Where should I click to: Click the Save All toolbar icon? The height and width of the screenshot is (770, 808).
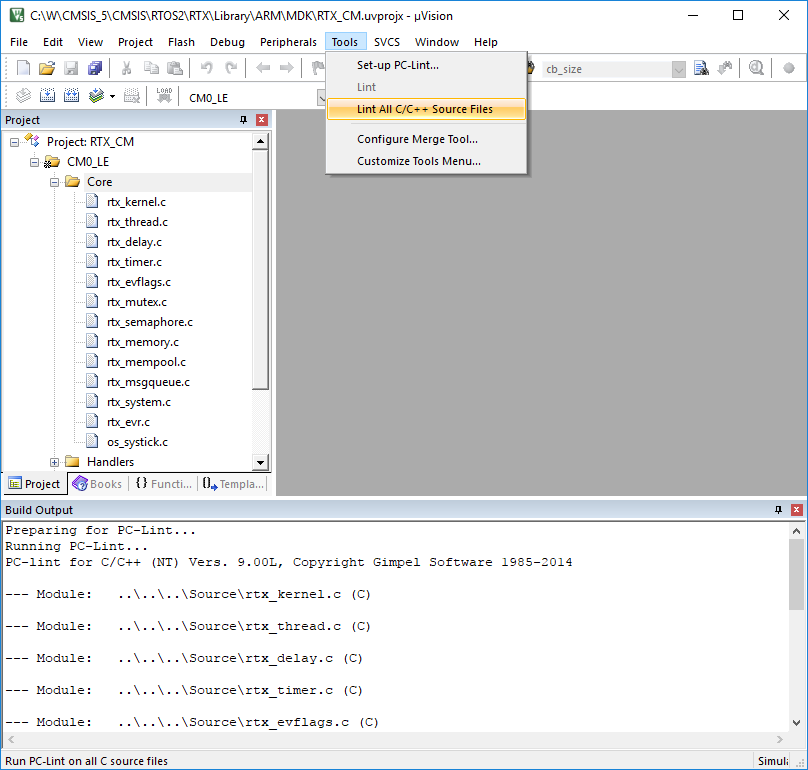point(95,68)
